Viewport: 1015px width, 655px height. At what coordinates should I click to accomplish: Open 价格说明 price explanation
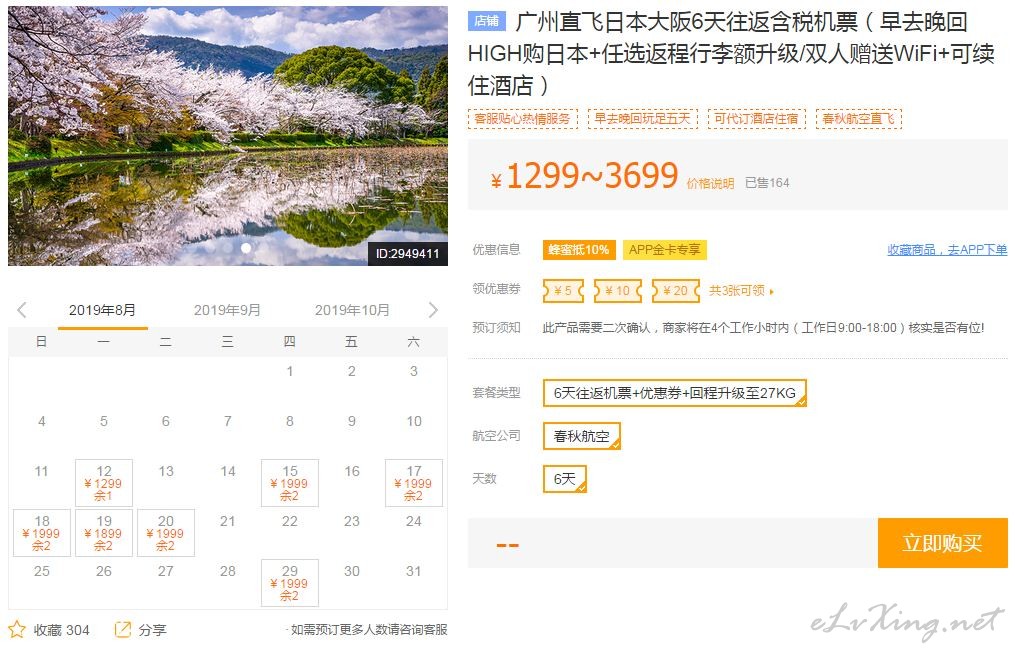pos(710,183)
